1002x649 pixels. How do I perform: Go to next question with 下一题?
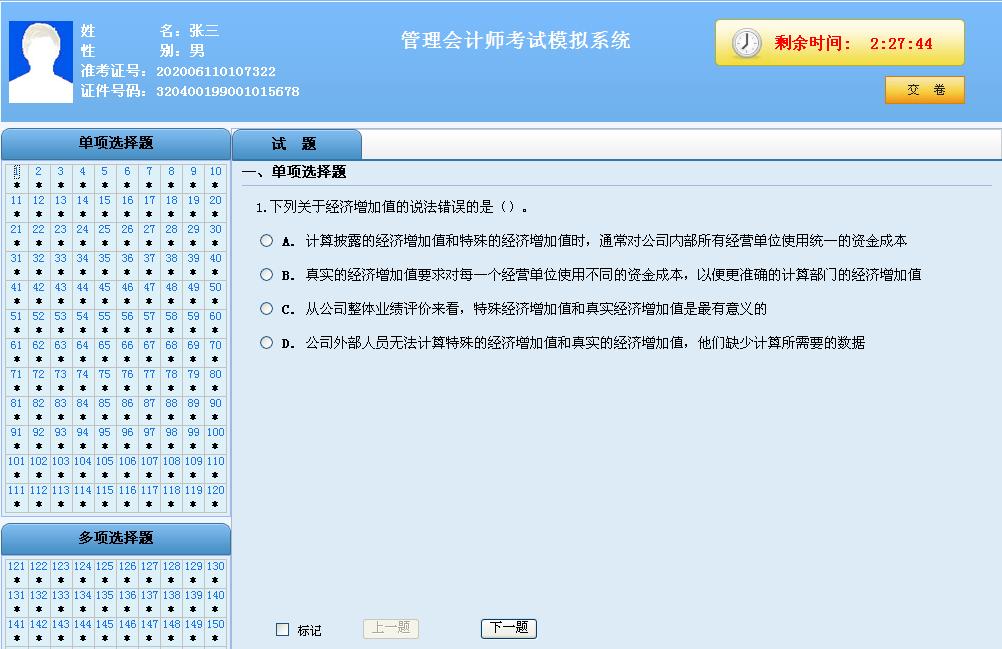[x=508, y=628]
